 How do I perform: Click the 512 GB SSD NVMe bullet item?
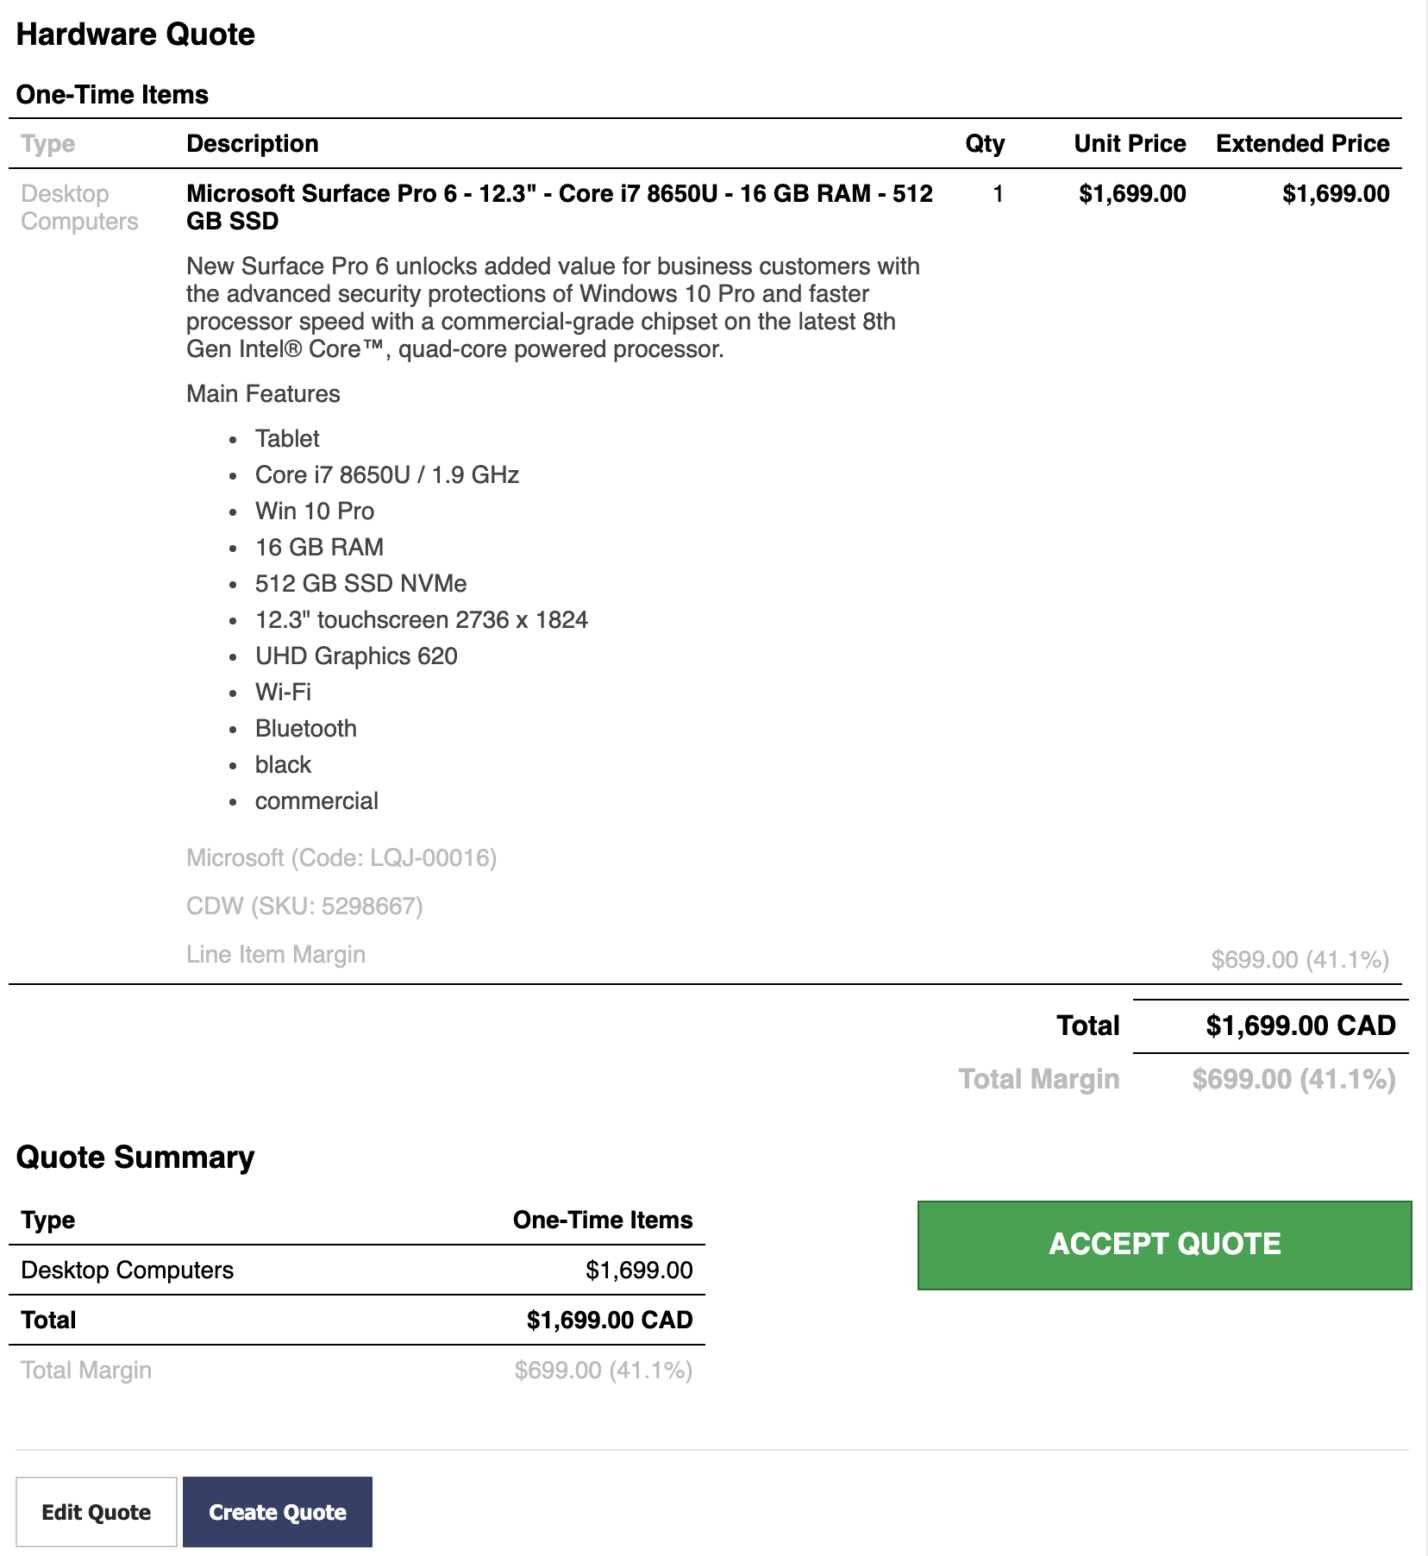tap(361, 583)
